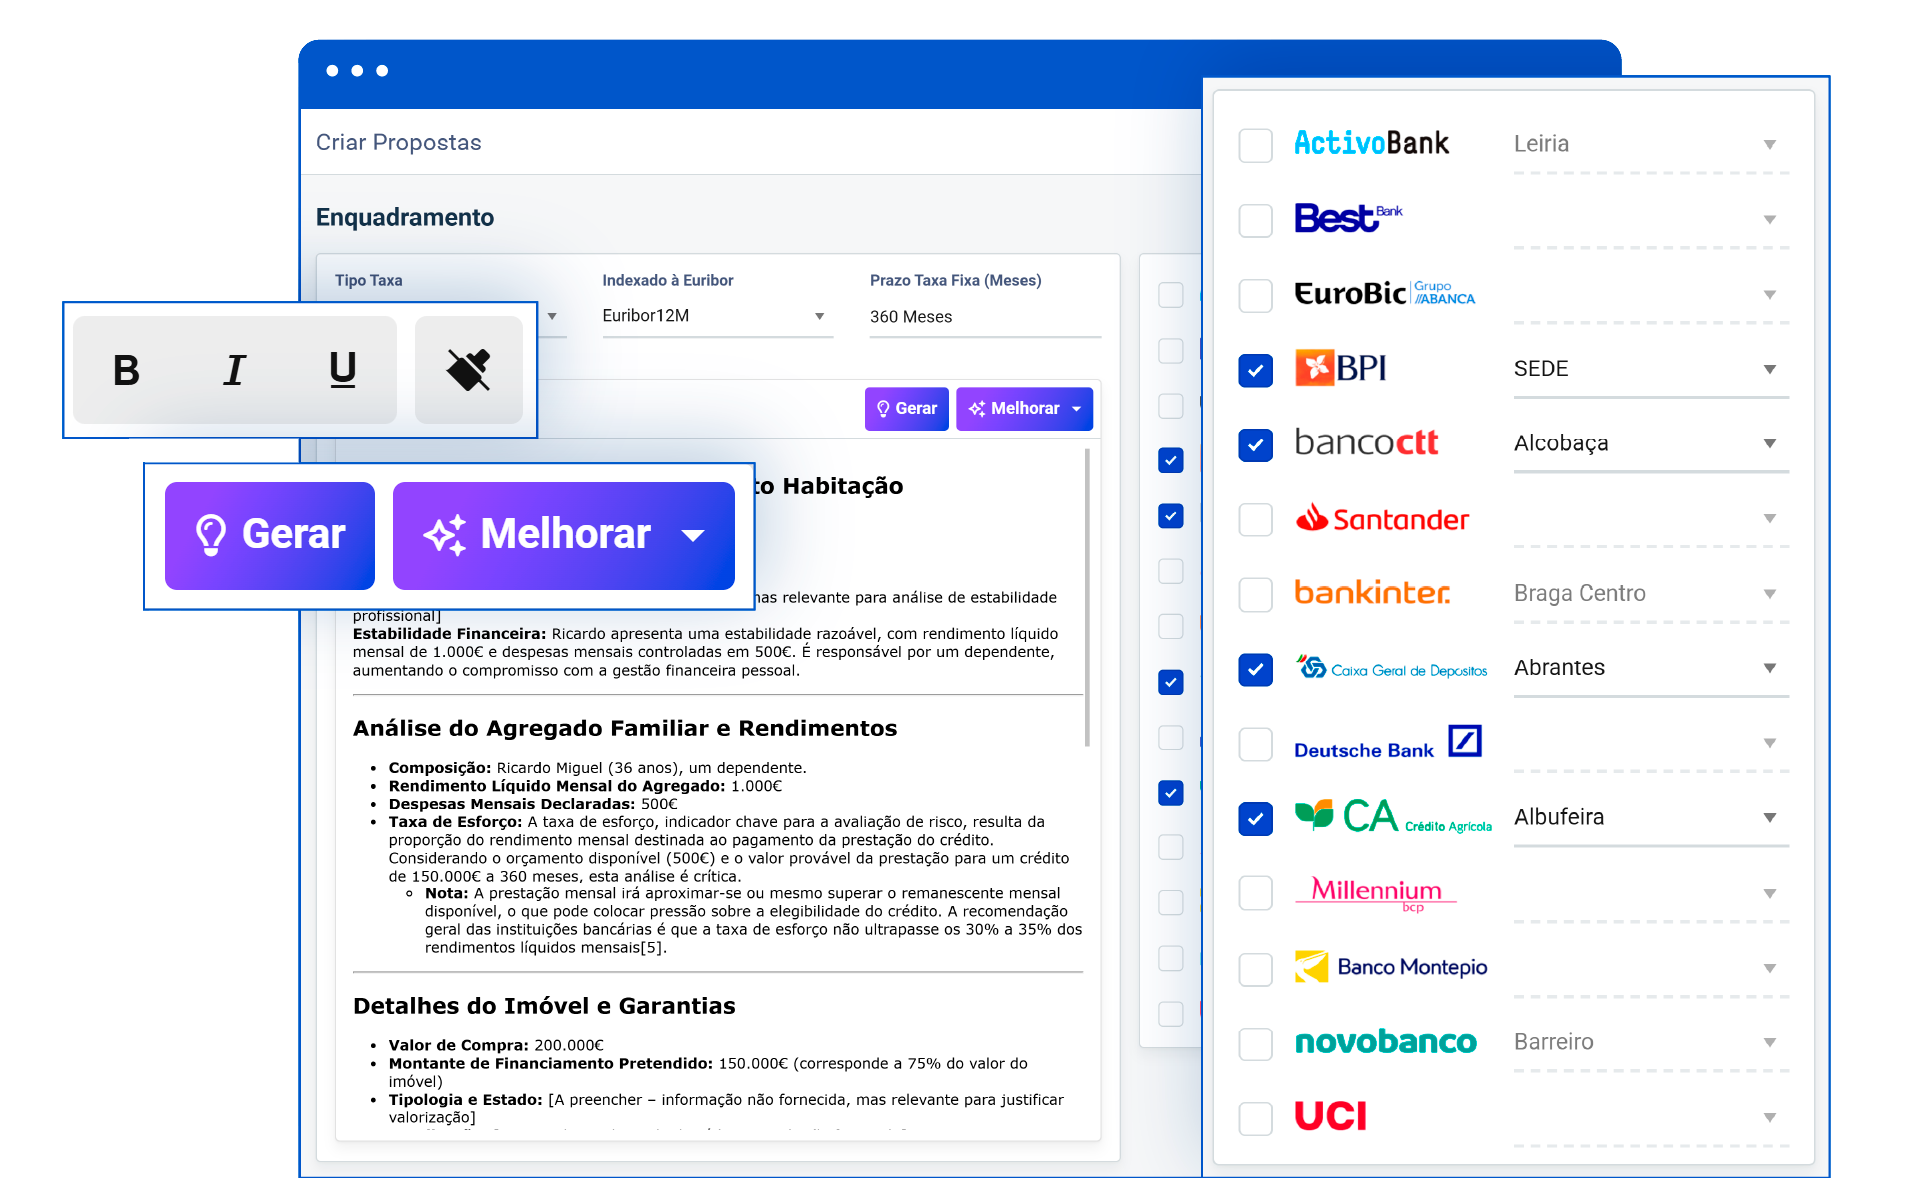Clear formatting with the crossed-out brush icon
This screenshot has height=1178, width=1920.
(469, 370)
